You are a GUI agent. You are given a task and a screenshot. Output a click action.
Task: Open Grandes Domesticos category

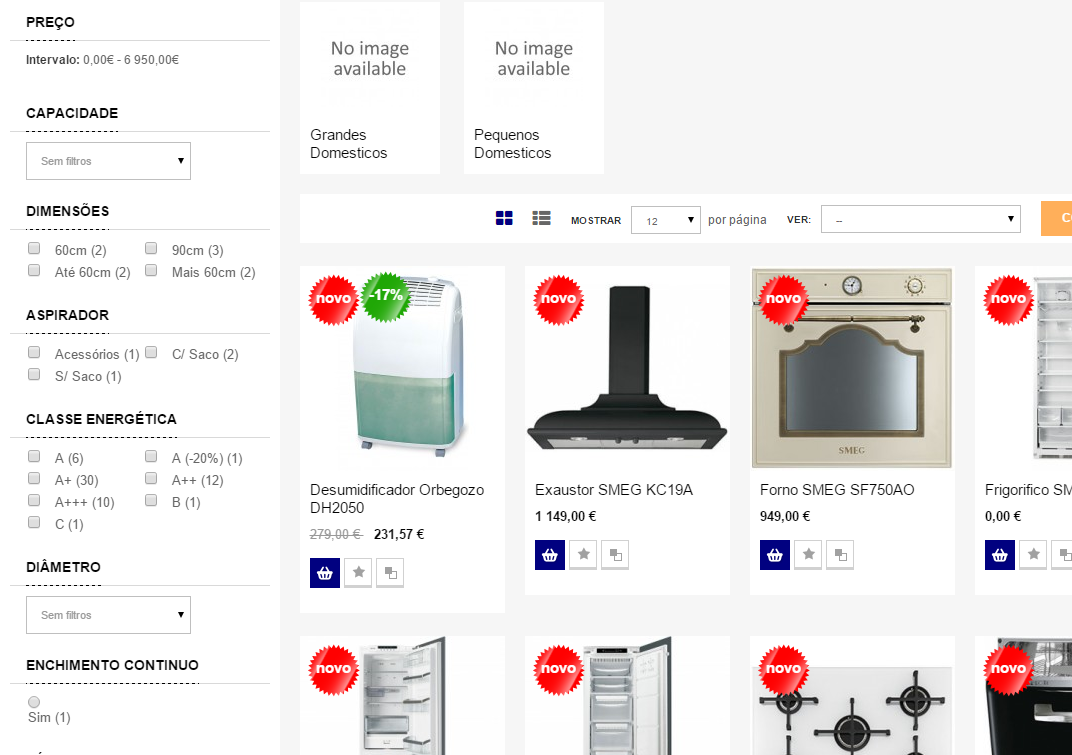click(x=370, y=88)
